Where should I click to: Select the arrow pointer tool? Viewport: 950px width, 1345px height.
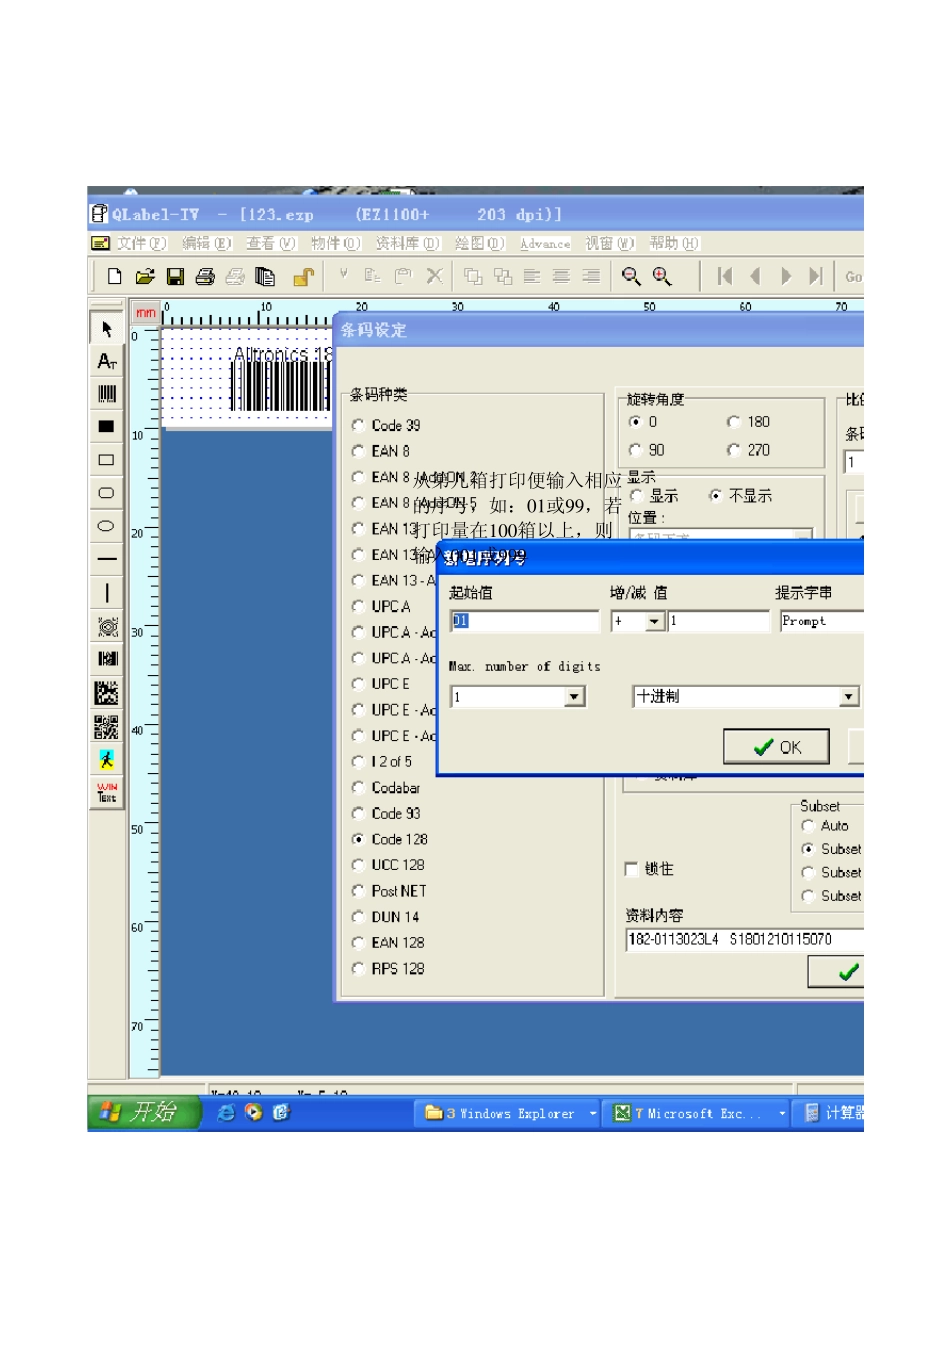coord(106,328)
